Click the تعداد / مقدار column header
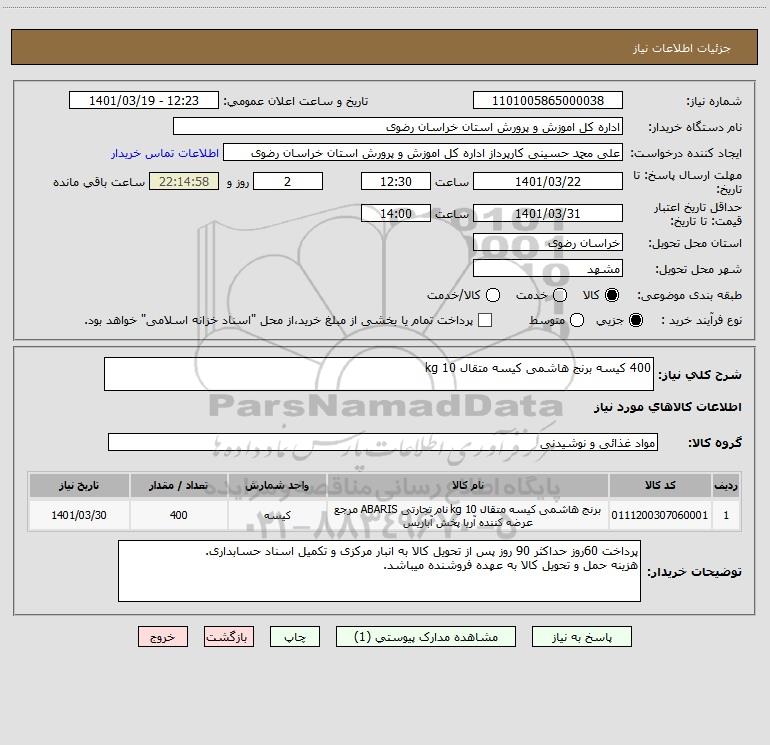 tap(179, 485)
